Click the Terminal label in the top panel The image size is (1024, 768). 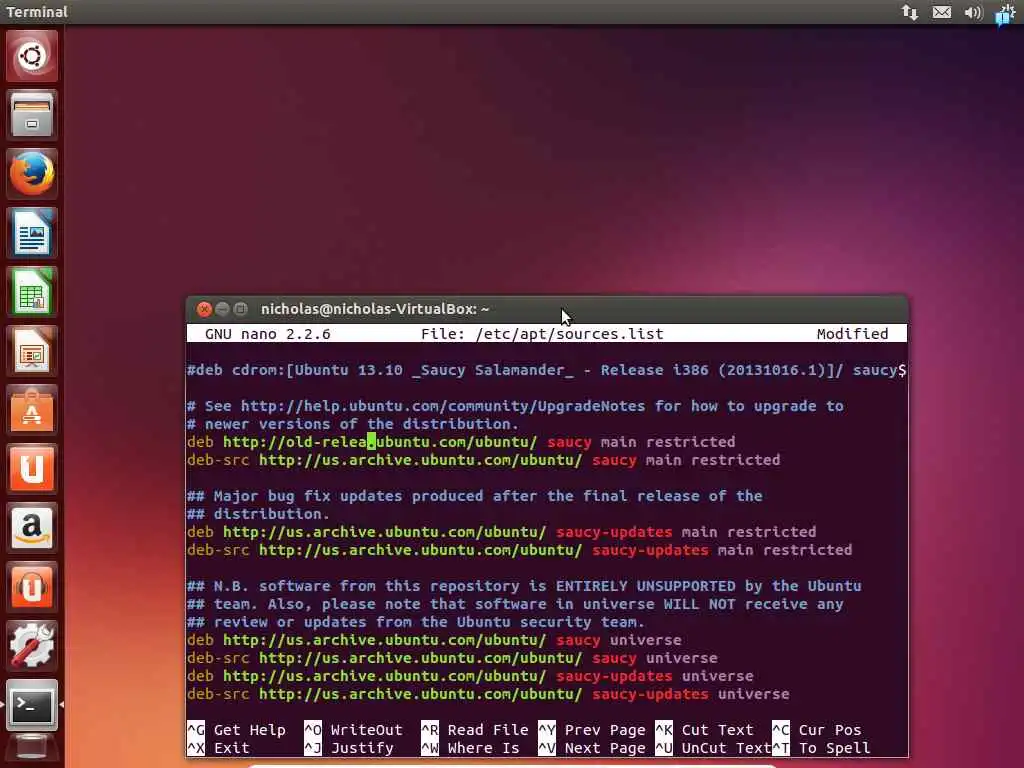(x=37, y=12)
